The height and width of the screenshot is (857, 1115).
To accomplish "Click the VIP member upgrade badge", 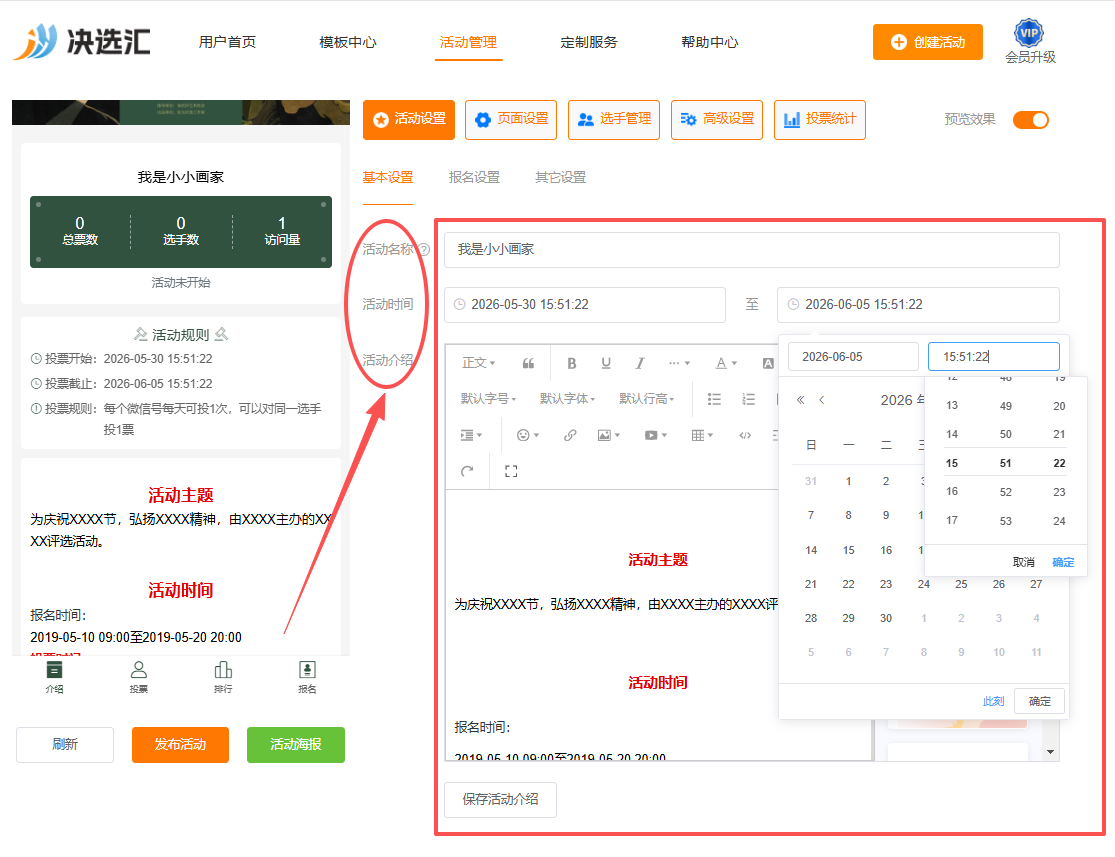I will click(1029, 42).
